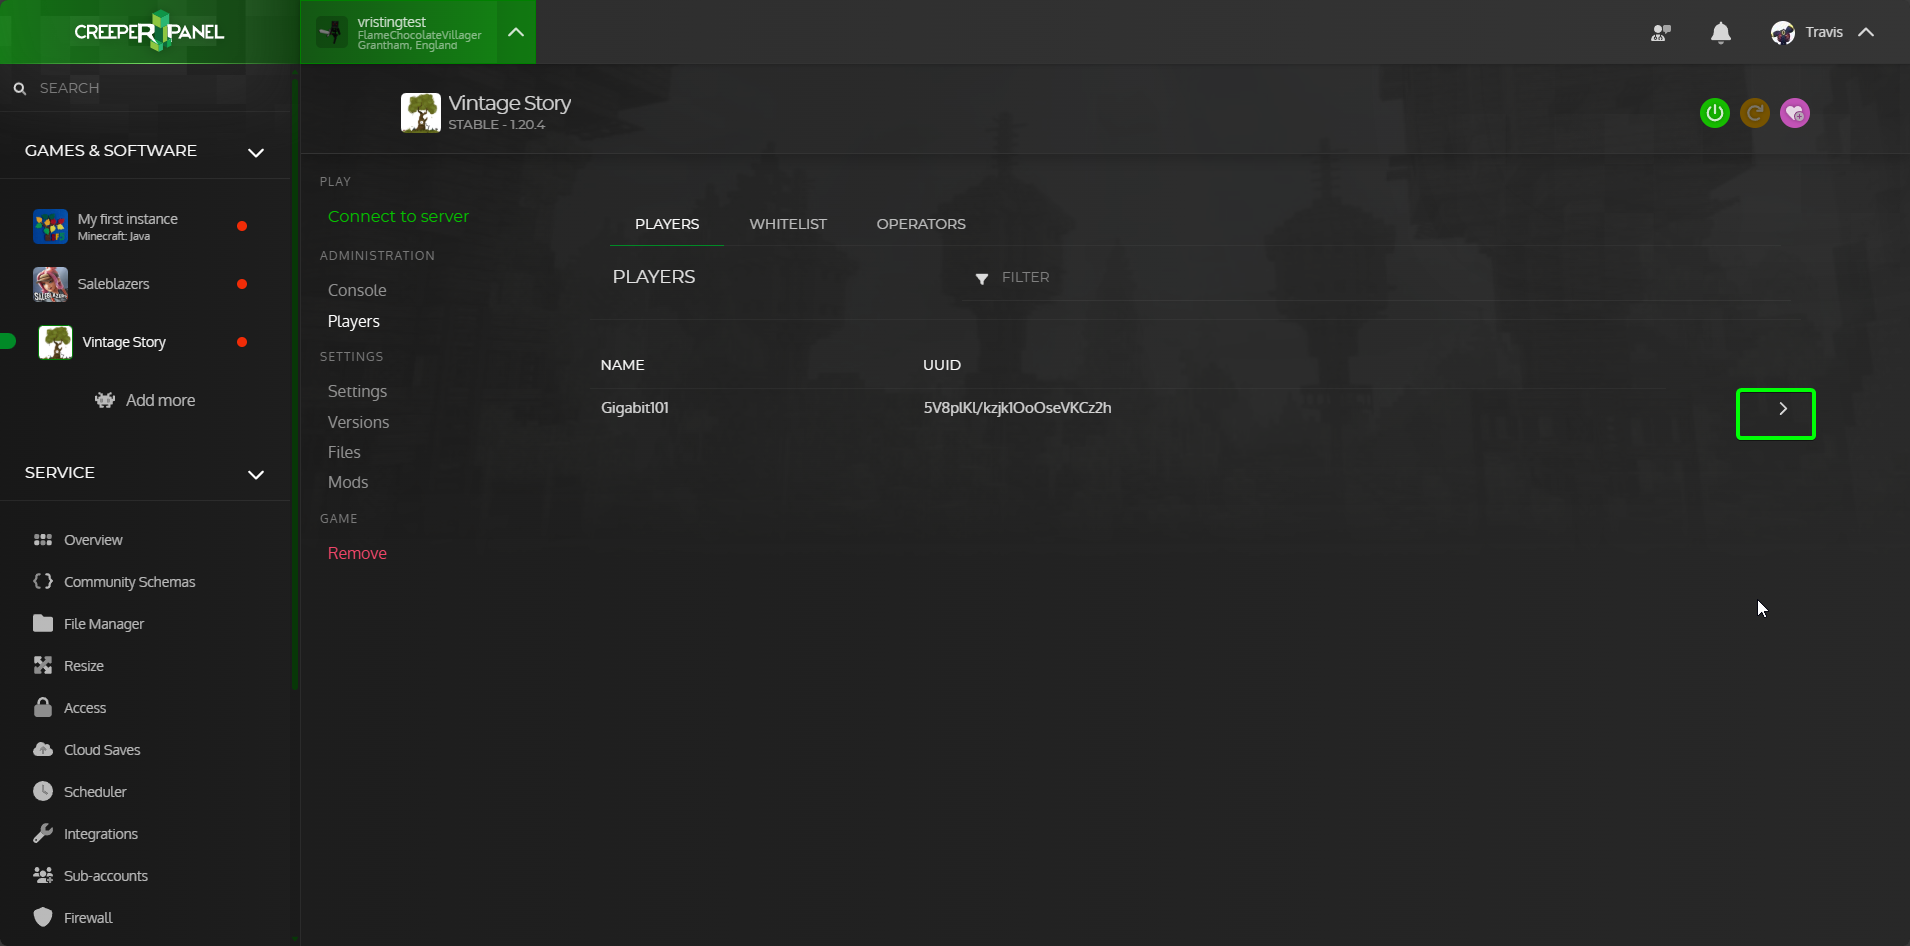The width and height of the screenshot is (1910, 946).
Task: Click the Firewall label
Action: 88,918
